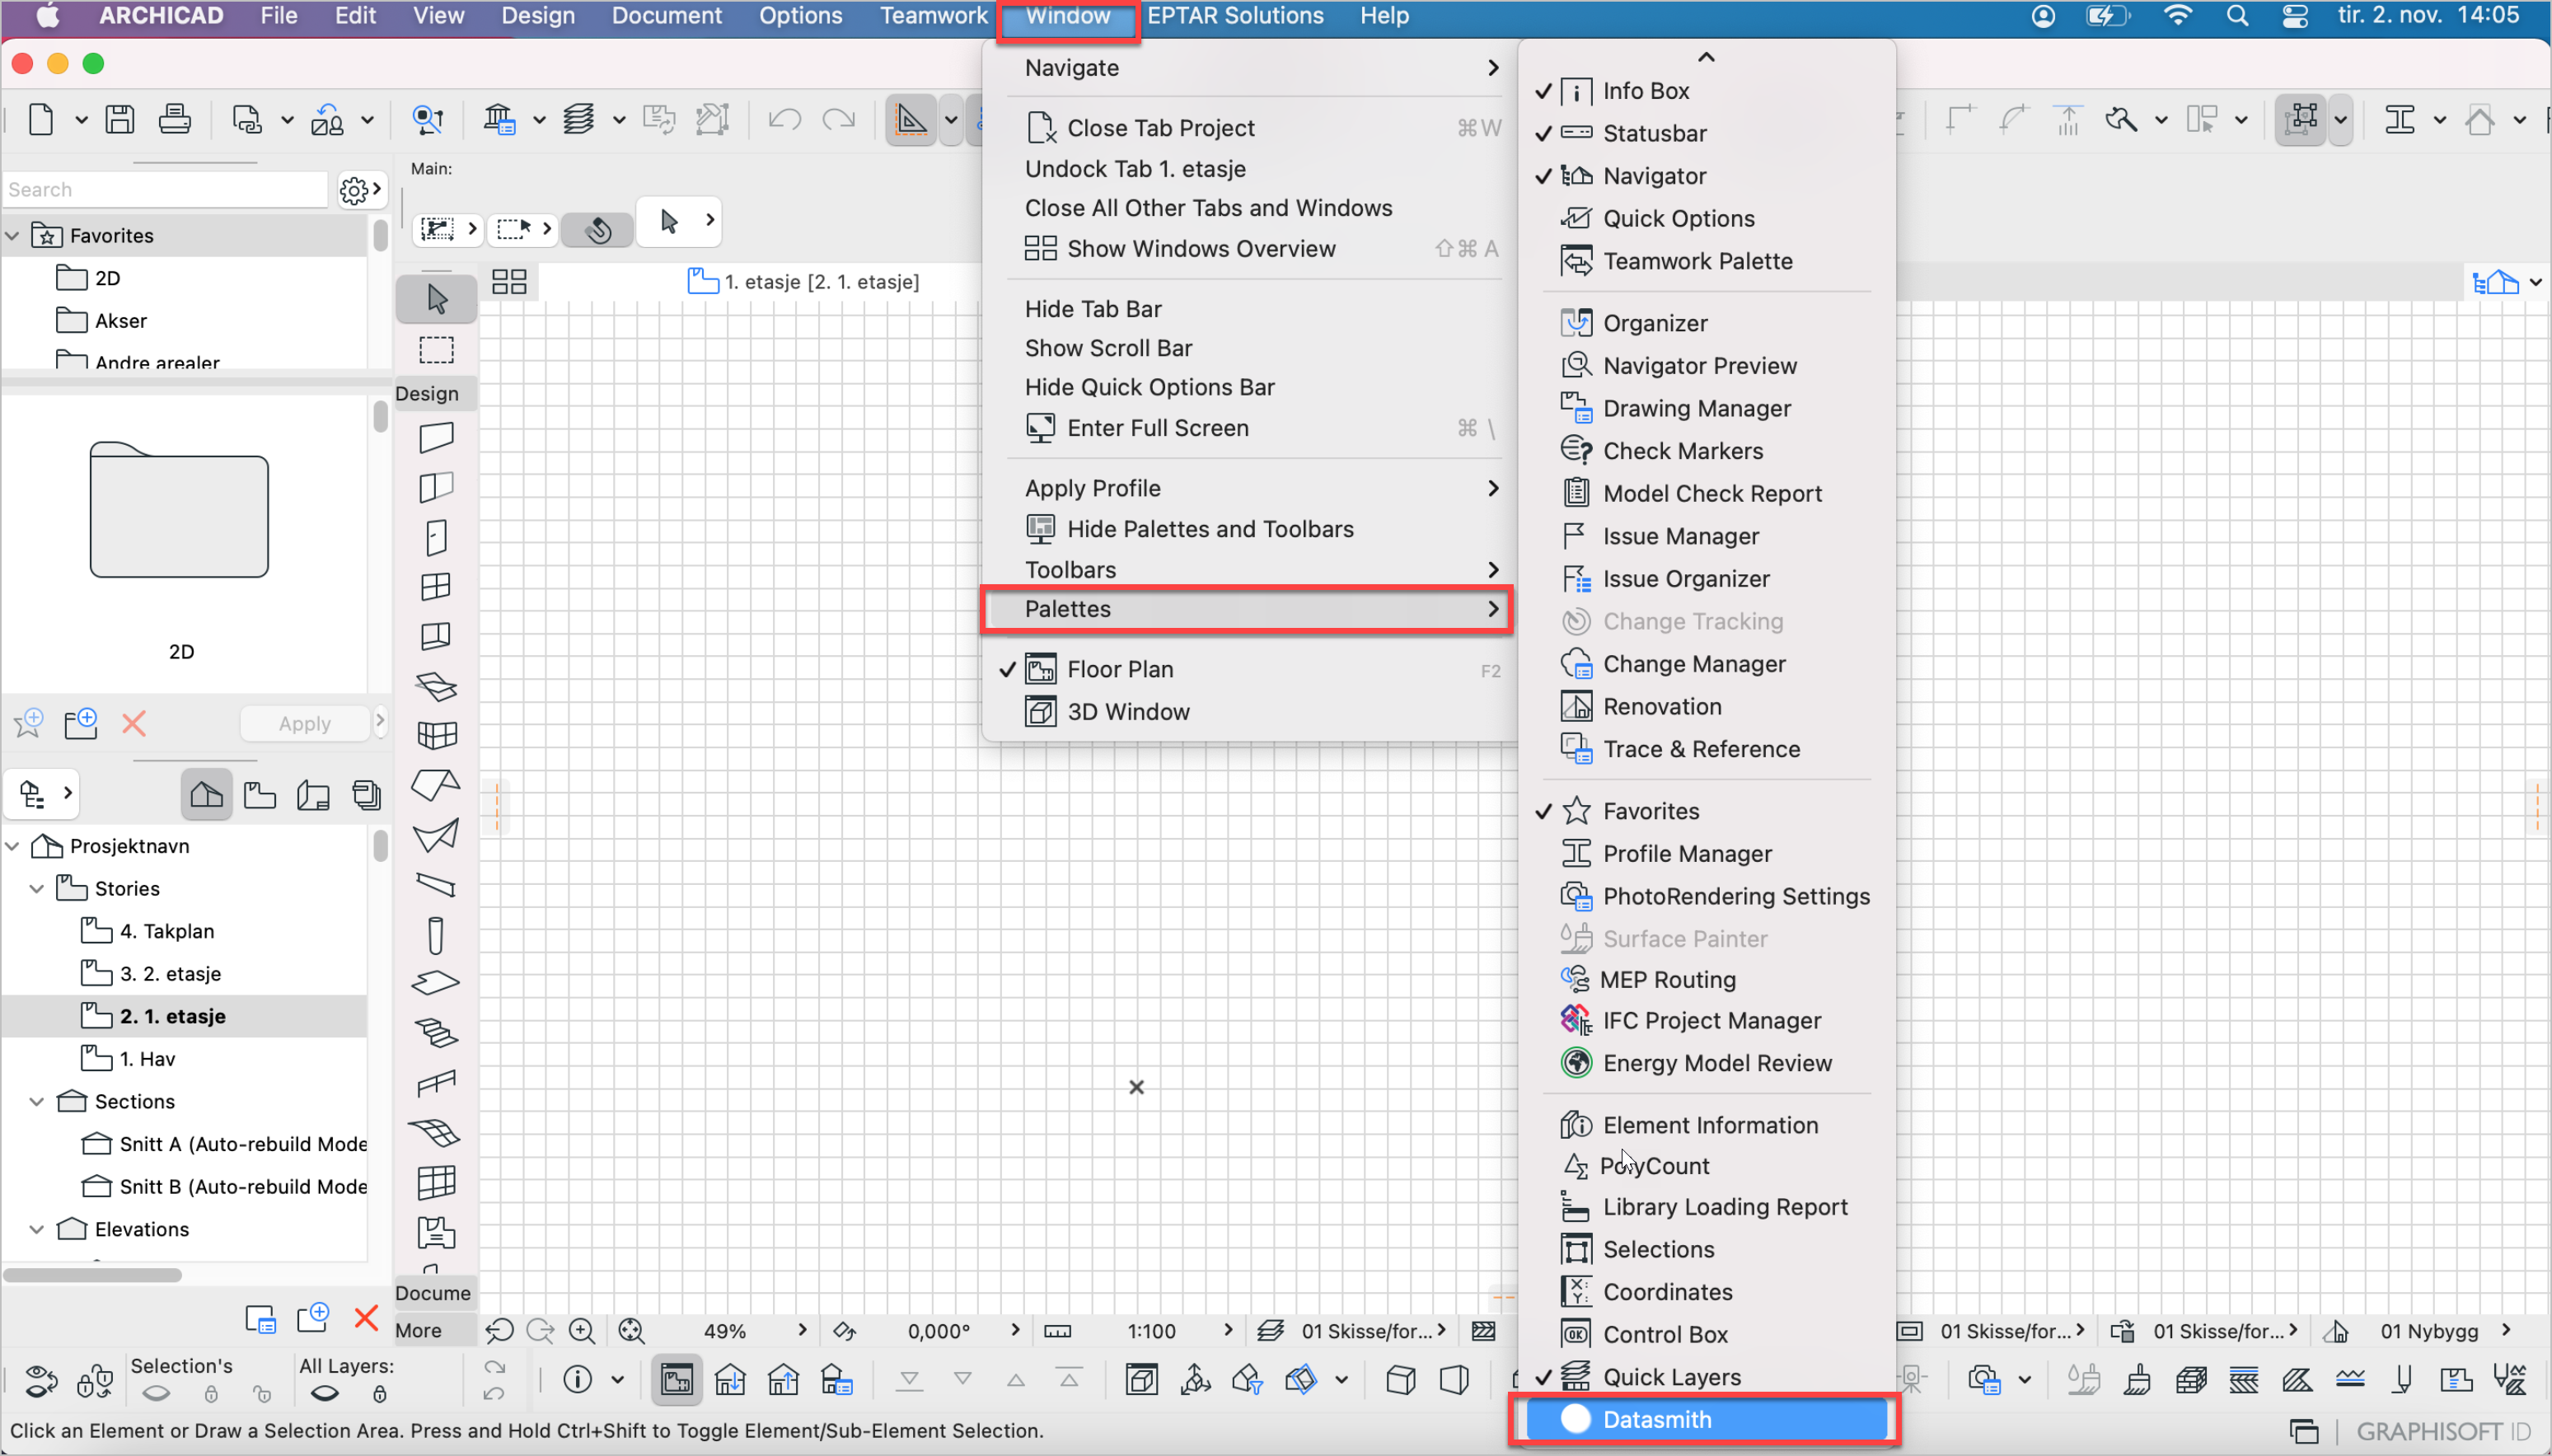Click the Save icon in toolbar
Screen dimensions: 2552x1456
point(120,120)
